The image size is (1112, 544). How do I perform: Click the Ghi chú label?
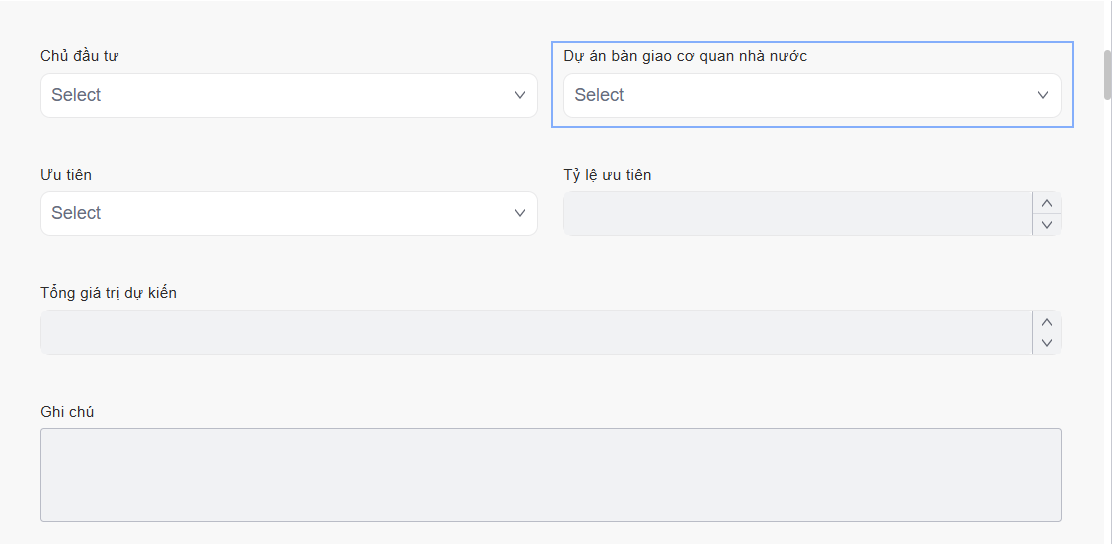(x=67, y=411)
